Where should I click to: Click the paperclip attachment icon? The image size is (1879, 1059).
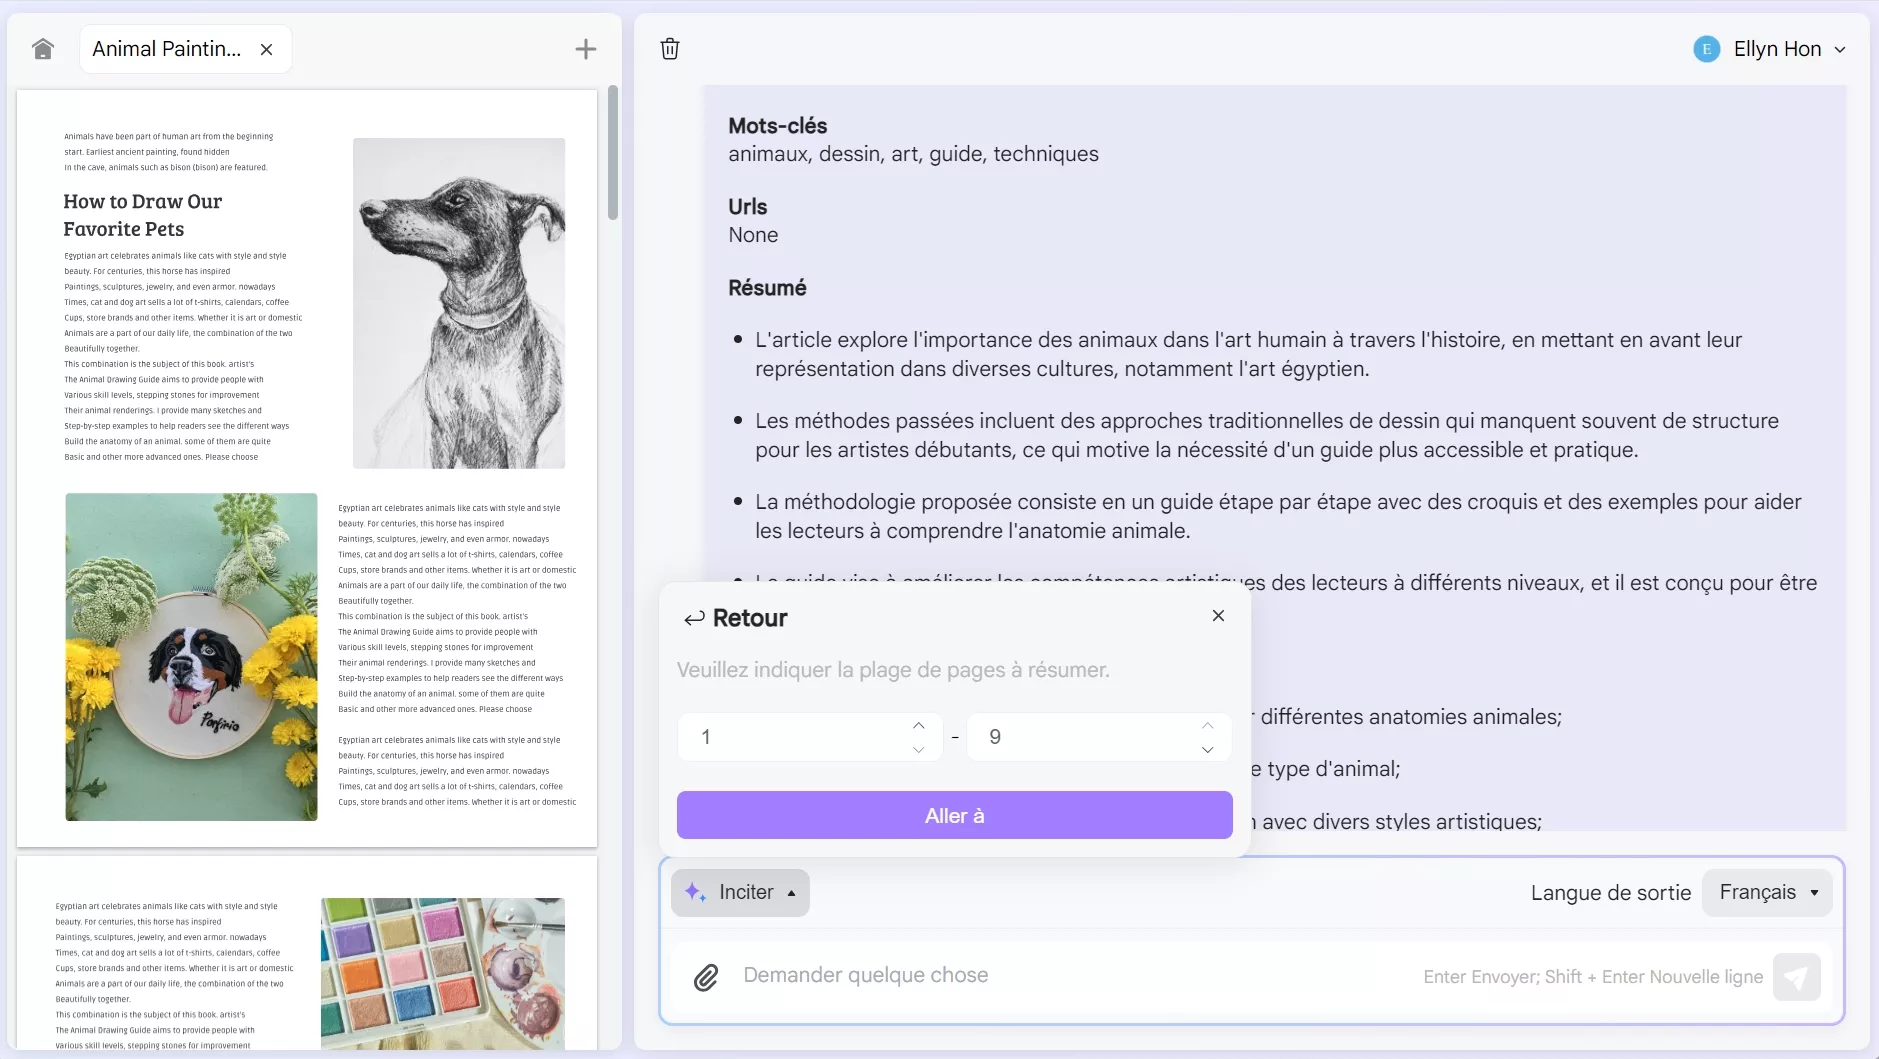pyautogui.click(x=706, y=976)
